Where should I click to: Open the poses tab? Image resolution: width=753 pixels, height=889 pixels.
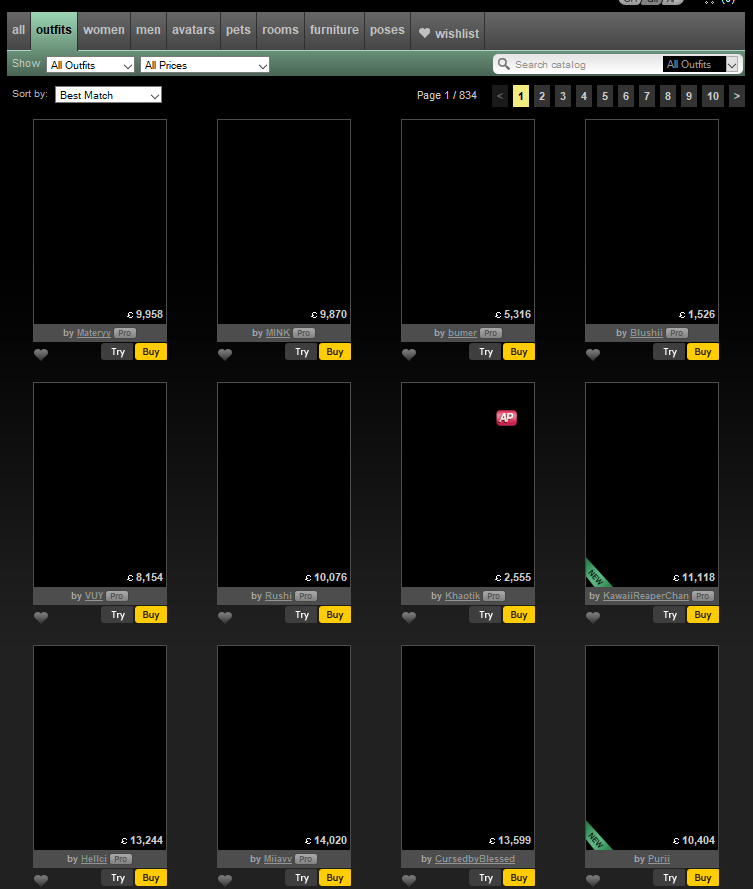[x=387, y=30]
